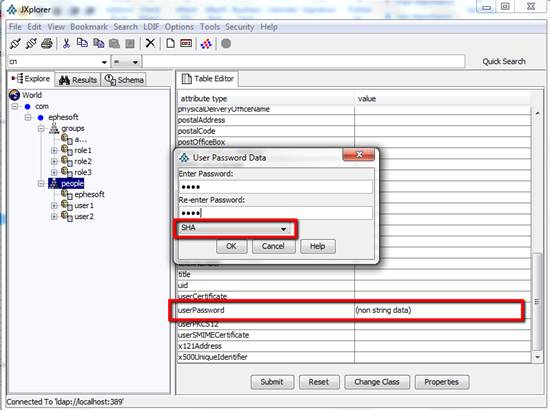Click the Reset button
Viewport: 550px width, 410px height.
(319, 382)
